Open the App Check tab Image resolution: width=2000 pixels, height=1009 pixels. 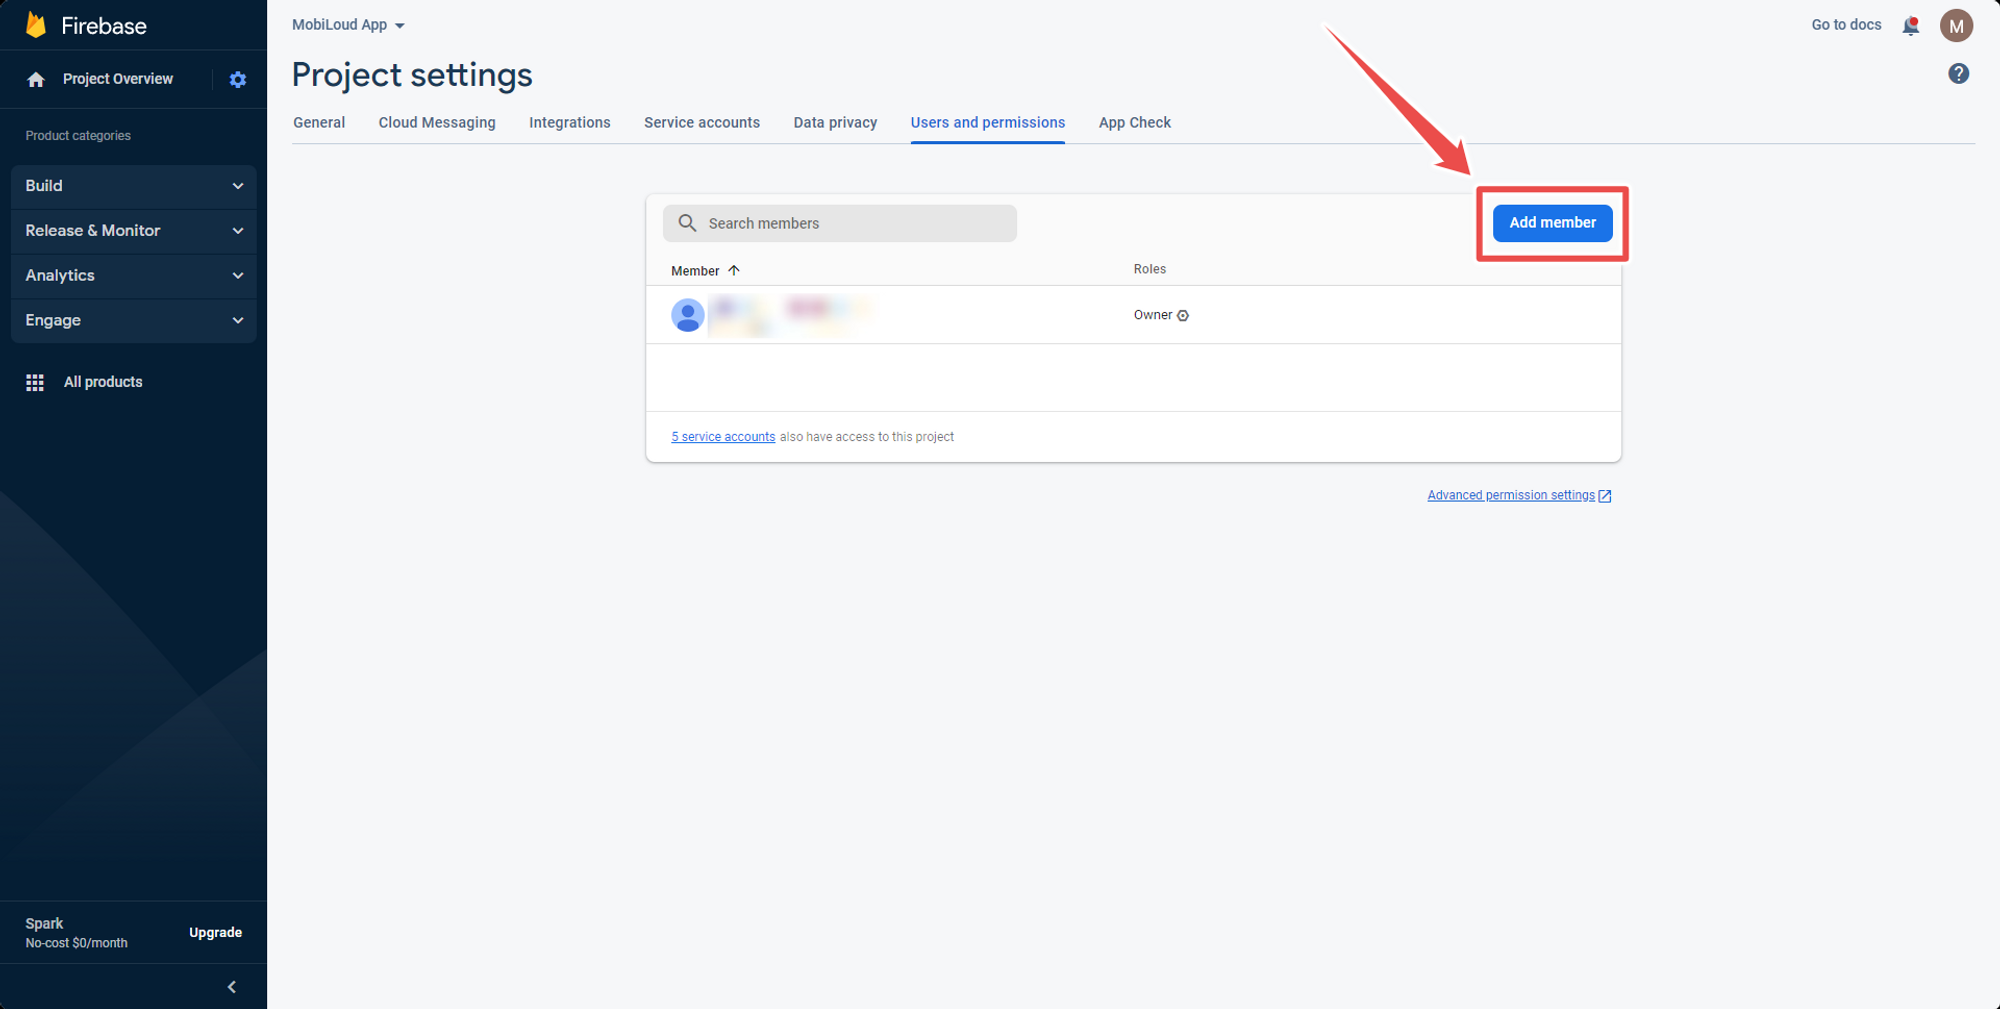click(1135, 123)
